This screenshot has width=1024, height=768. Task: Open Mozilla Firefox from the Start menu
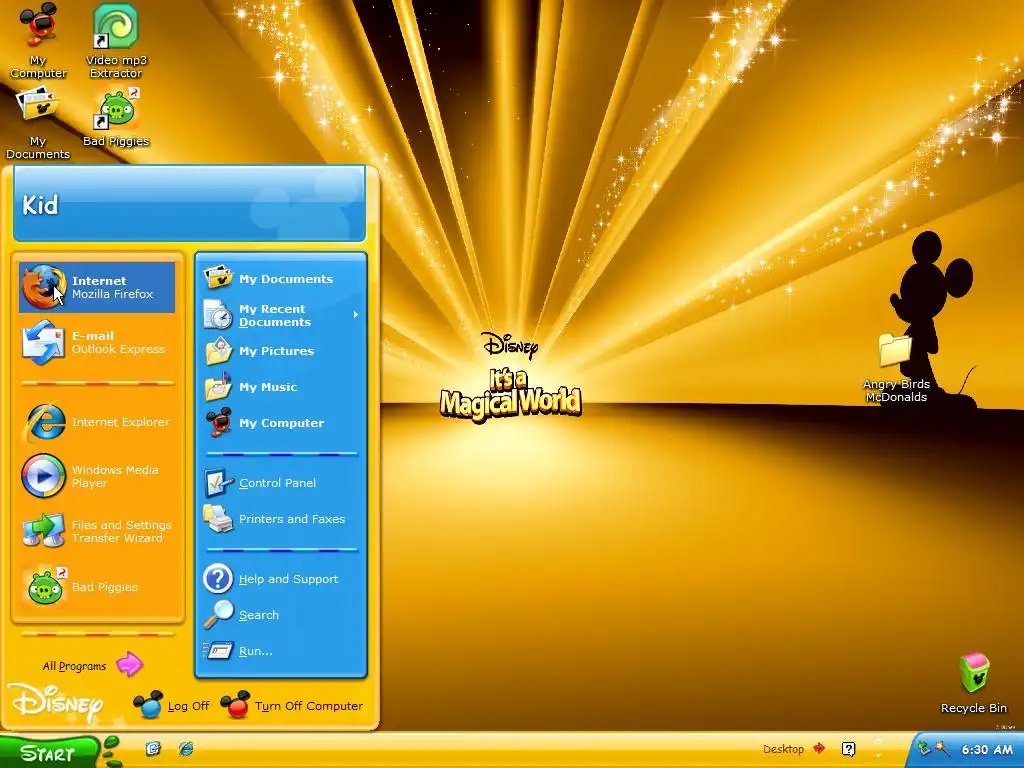[97, 287]
